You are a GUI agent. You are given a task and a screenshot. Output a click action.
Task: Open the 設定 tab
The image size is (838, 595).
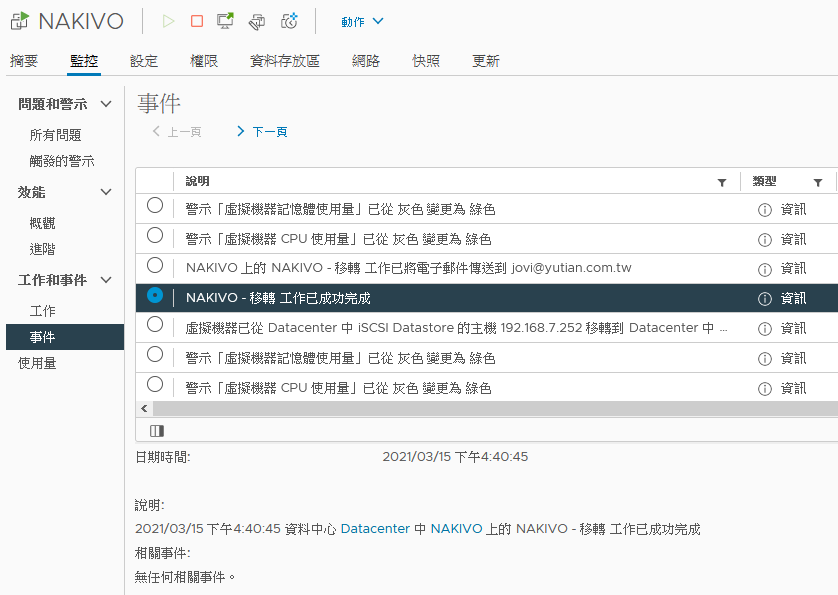pyautogui.click(x=144, y=61)
